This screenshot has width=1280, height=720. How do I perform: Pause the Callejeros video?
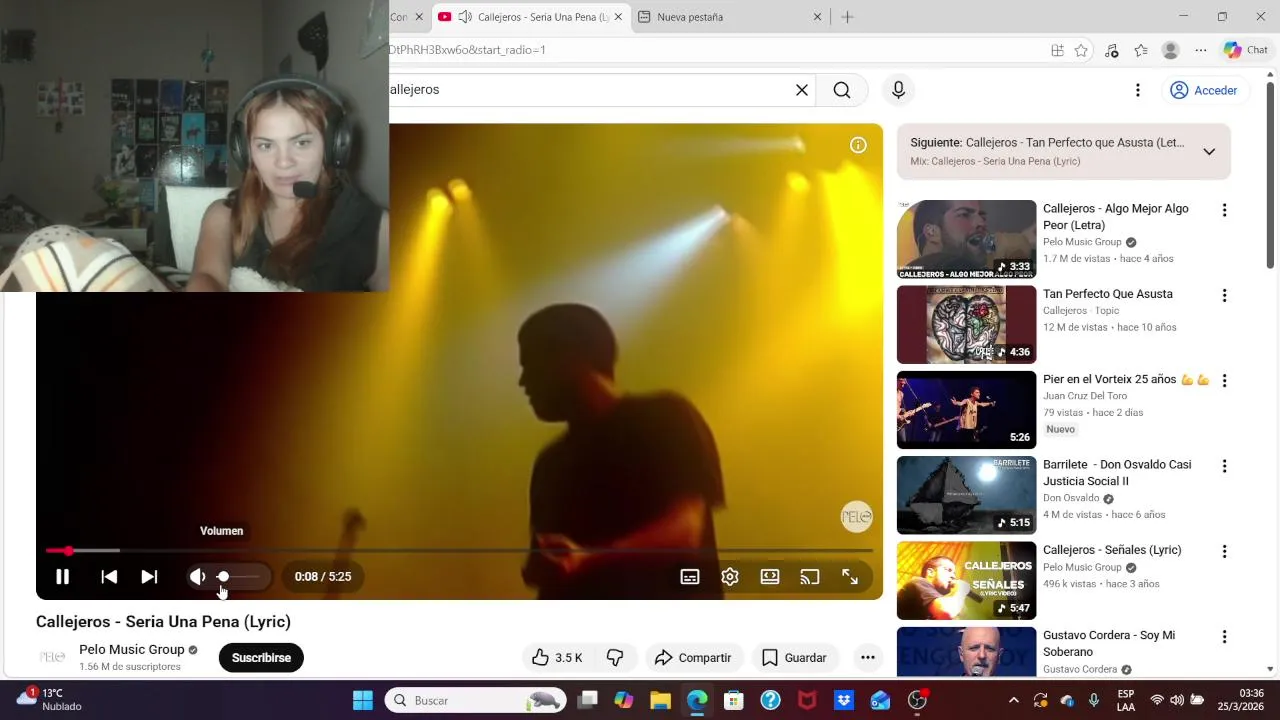[x=62, y=577]
